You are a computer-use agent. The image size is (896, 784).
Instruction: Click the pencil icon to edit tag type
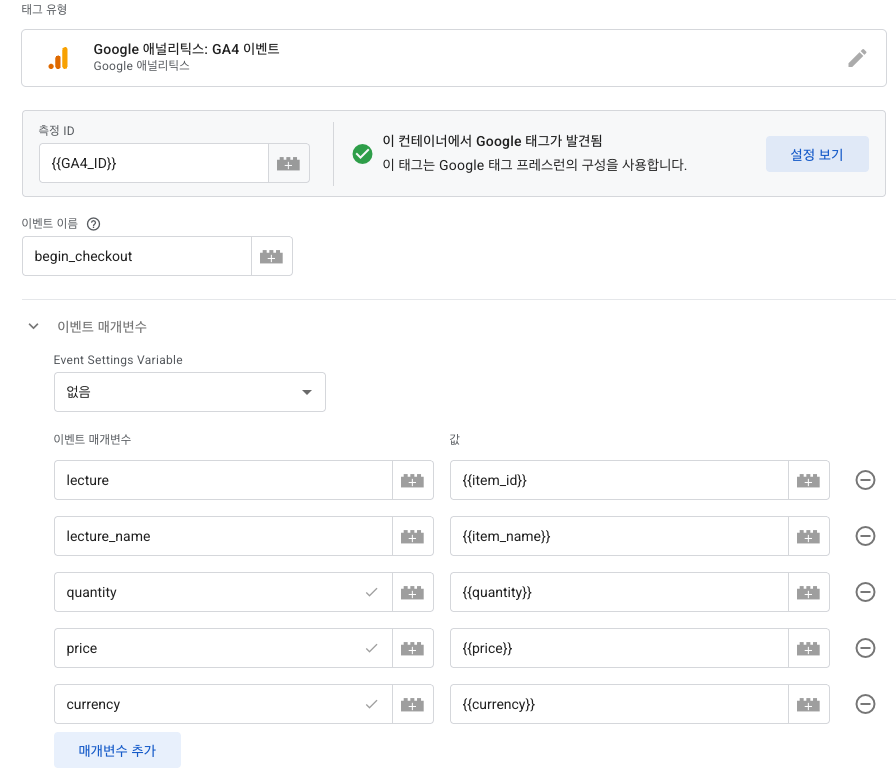[x=856, y=58]
